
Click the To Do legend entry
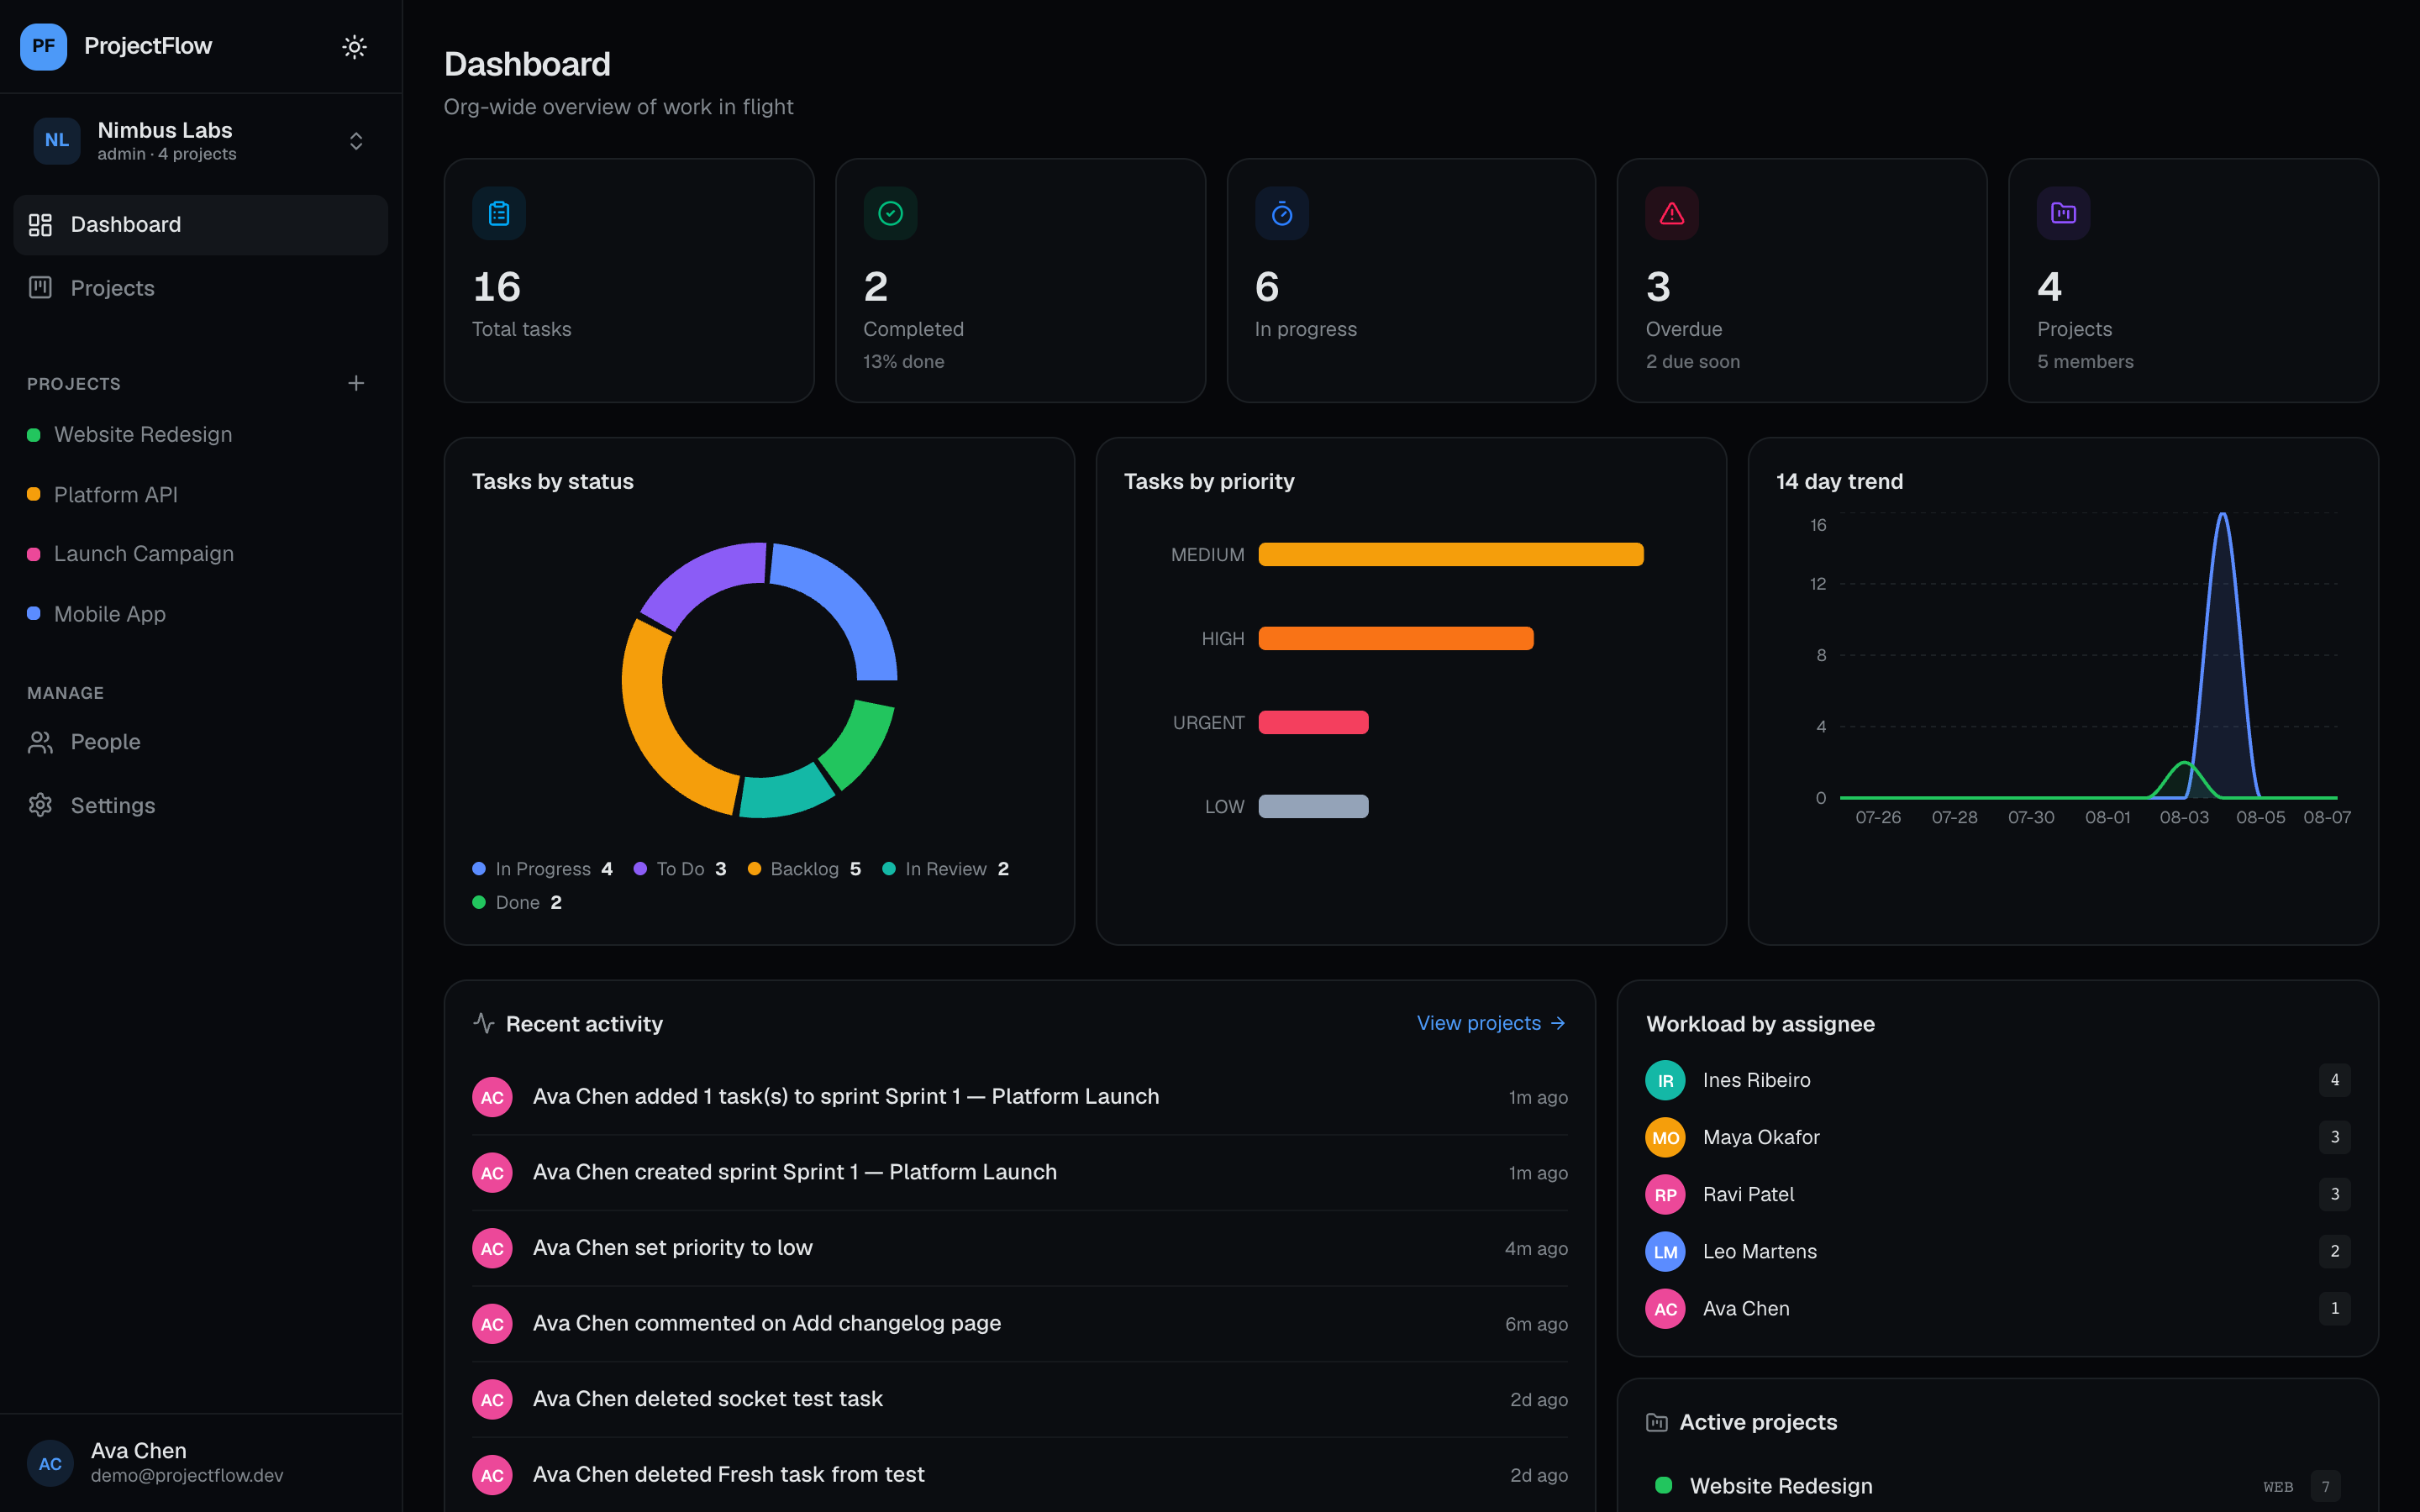[x=680, y=869]
